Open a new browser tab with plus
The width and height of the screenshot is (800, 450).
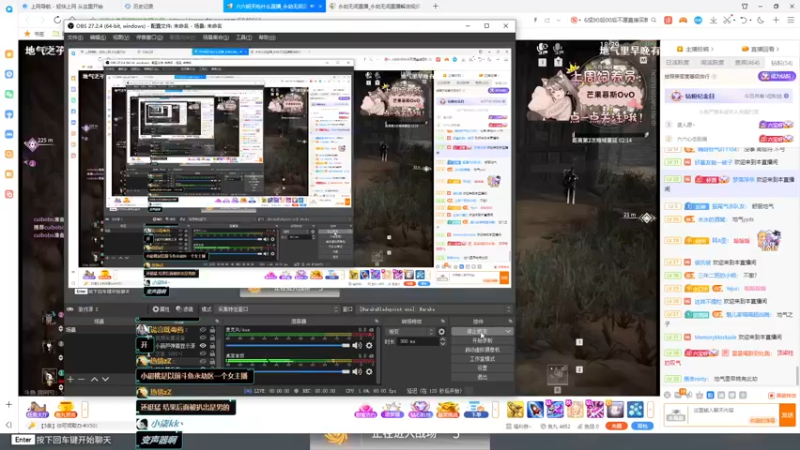pos(435,6)
